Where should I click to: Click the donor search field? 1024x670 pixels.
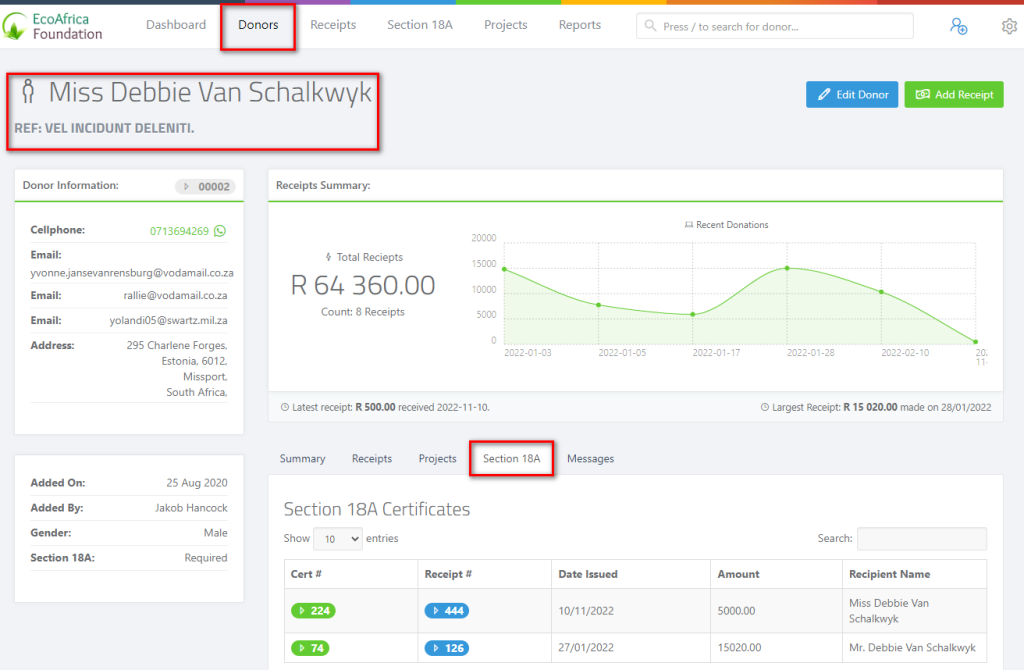click(775, 26)
